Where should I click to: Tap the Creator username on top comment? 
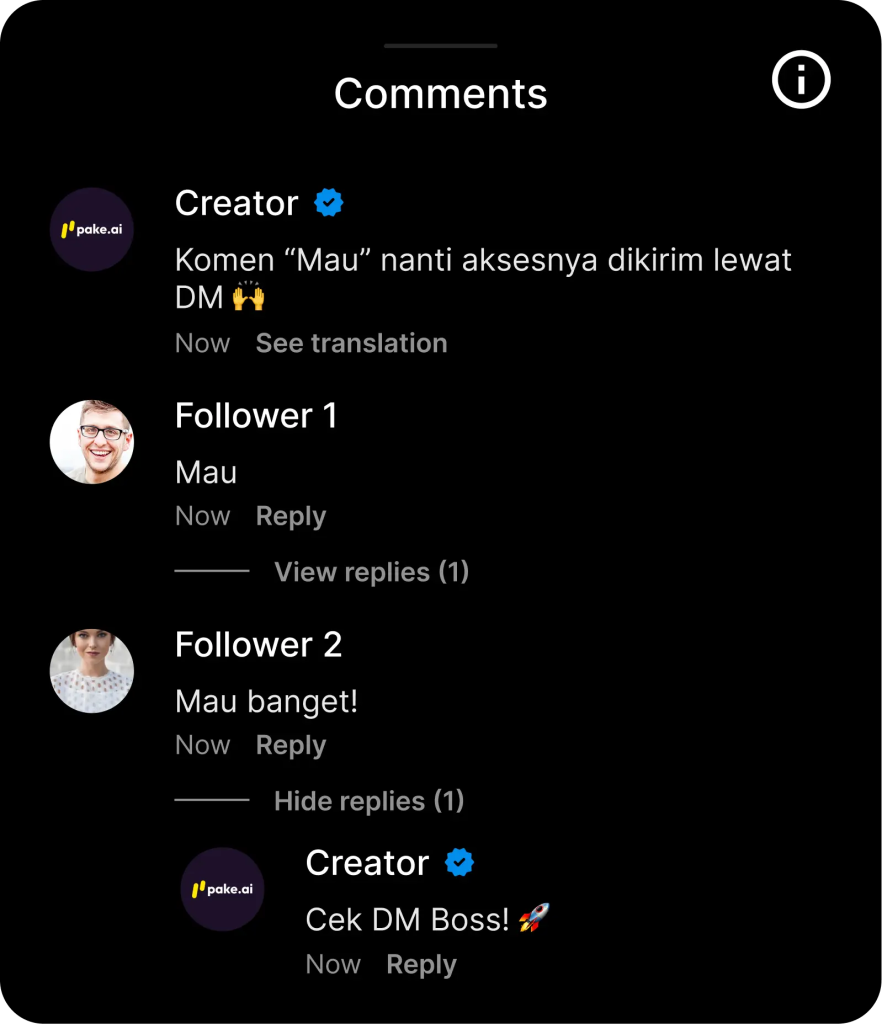(236, 203)
